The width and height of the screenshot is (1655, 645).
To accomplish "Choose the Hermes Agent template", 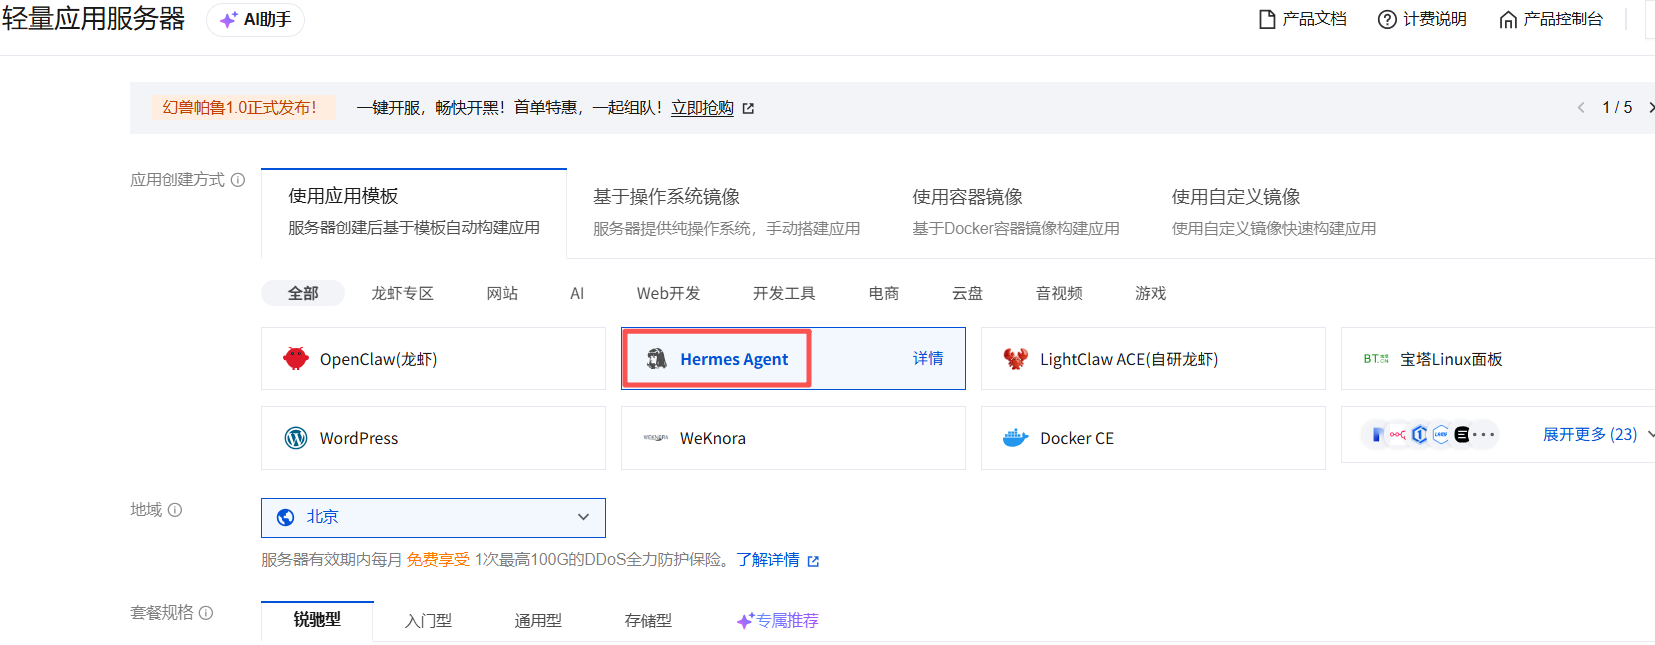I will [x=793, y=358].
